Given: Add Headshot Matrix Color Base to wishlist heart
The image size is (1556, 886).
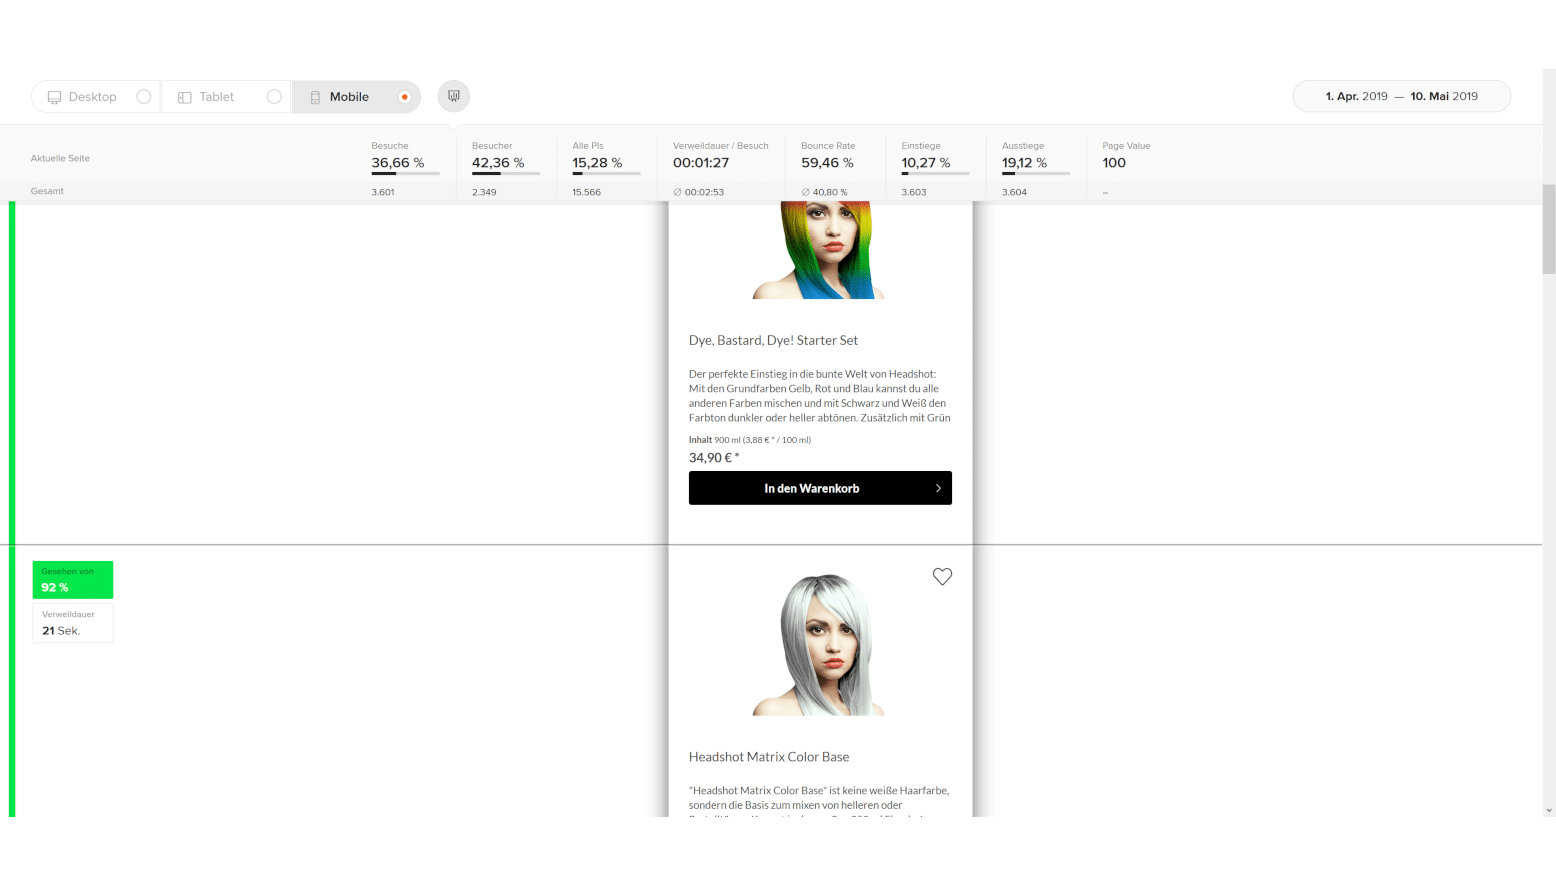Looking at the screenshot, I should click(942, 576).
